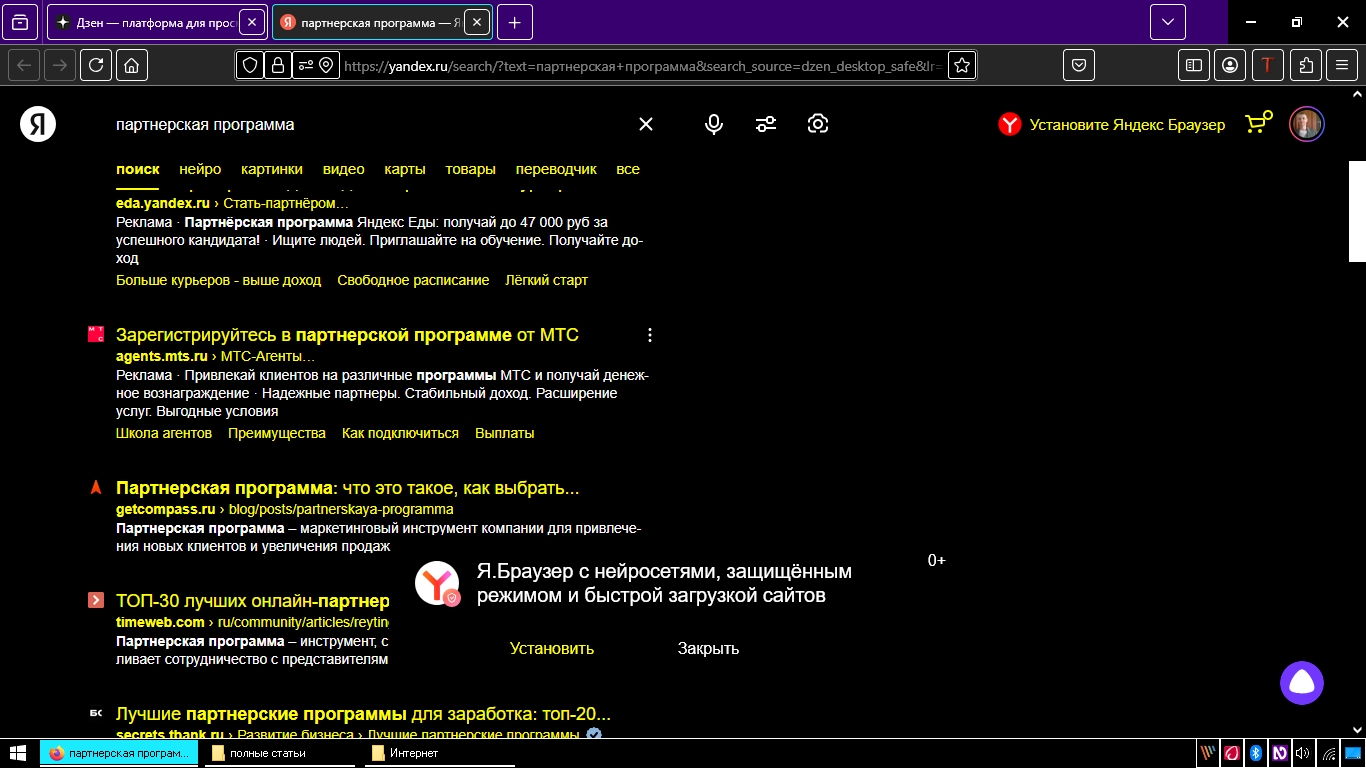Switch to the товары tab
This screenshot has height=768, width=1366.
[x=471, y=169]
